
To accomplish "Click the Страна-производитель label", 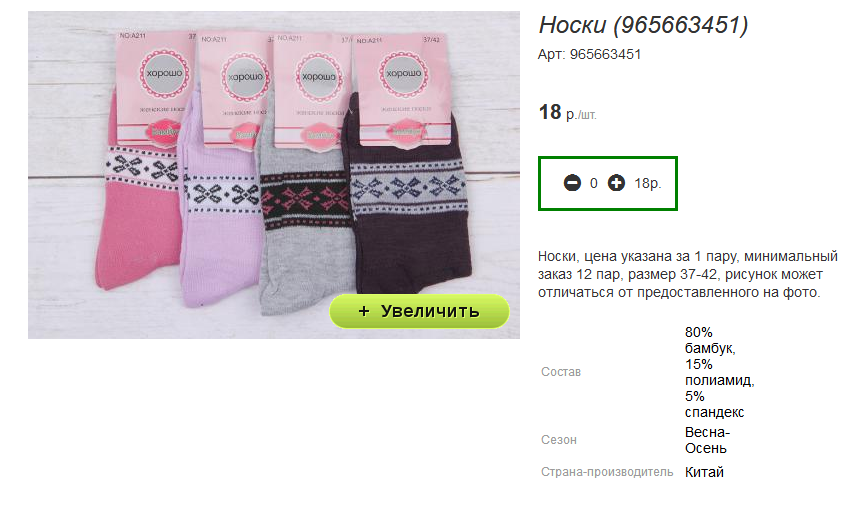I will point(607,472).
